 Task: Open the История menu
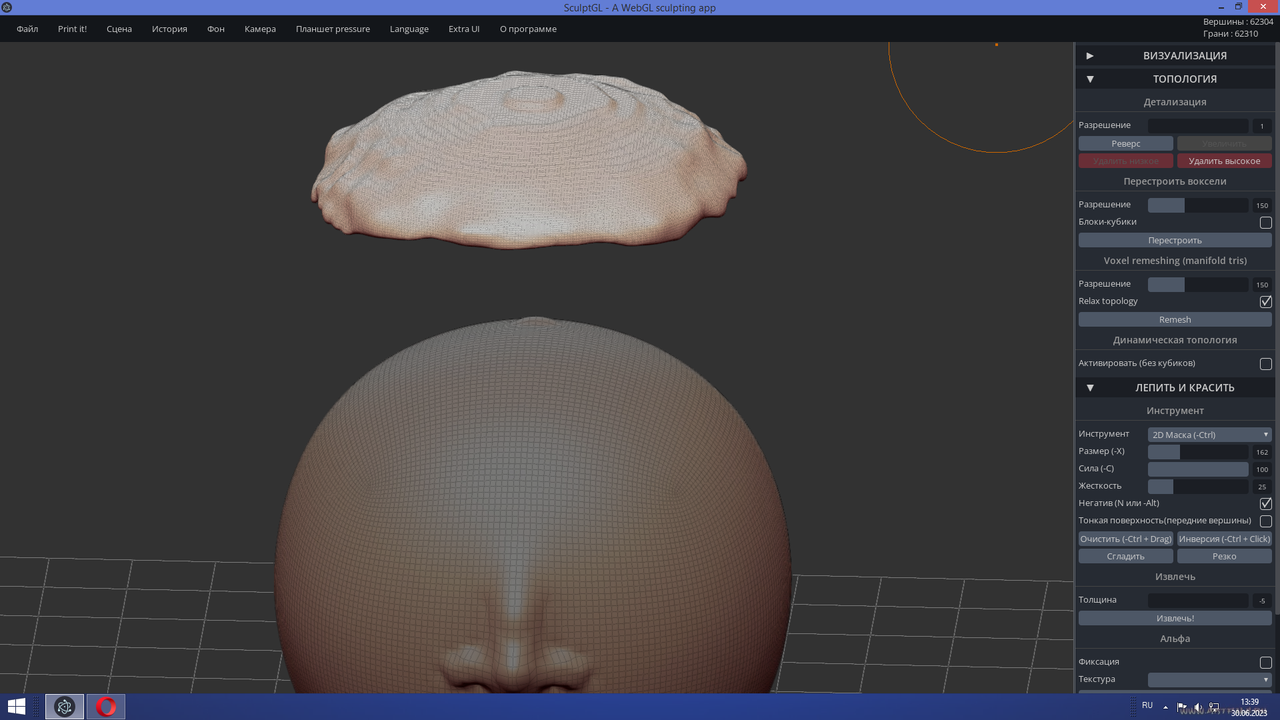click(170, 29)
